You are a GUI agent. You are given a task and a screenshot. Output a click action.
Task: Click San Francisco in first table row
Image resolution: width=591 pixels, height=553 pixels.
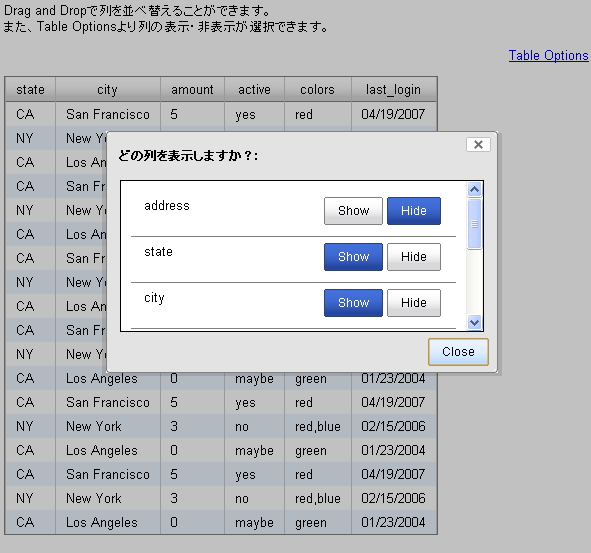tap(108, 114)
